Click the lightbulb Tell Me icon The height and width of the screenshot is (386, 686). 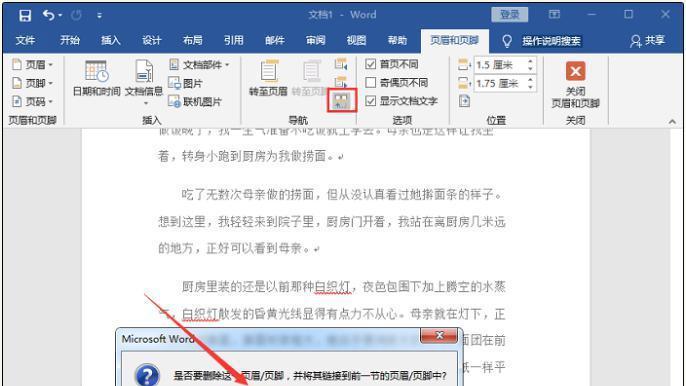[507, 41]
